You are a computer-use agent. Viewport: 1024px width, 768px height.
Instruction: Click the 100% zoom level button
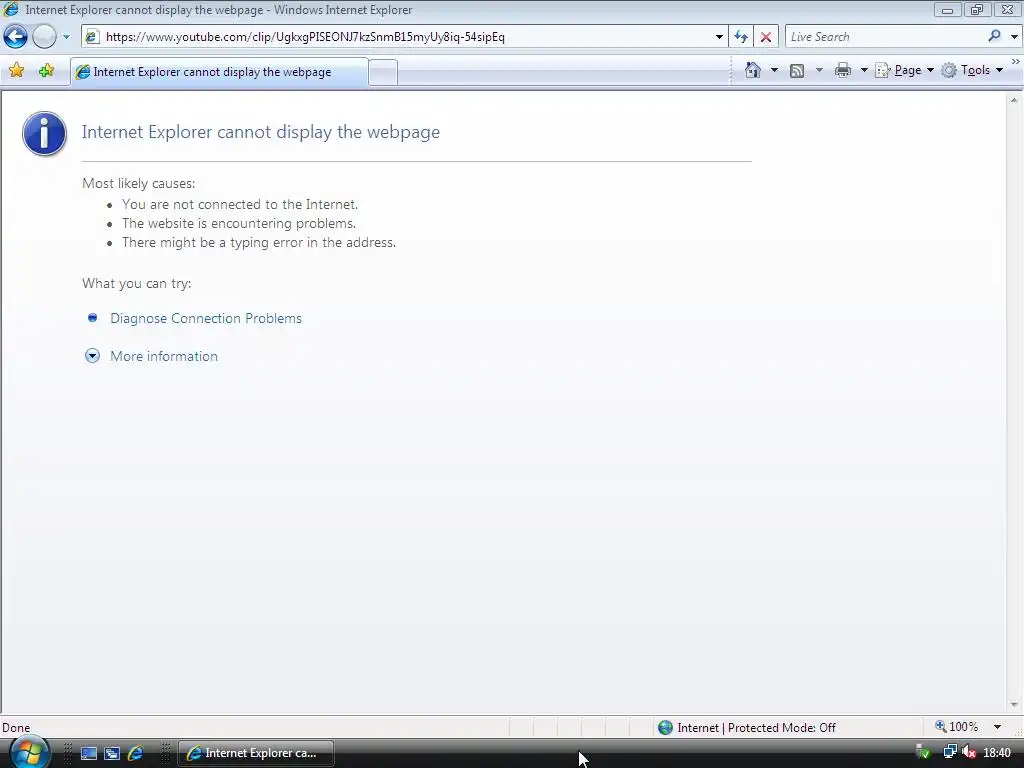click(957, 727)
